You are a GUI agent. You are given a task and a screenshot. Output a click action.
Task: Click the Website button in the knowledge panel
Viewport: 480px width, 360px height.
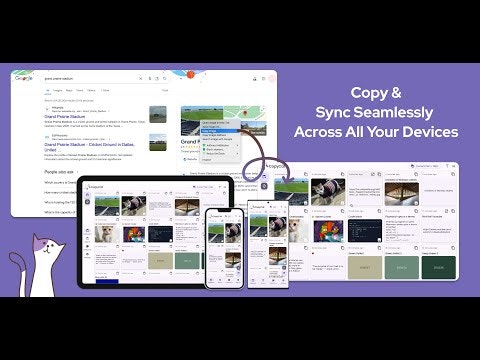(x=190, y=159)
